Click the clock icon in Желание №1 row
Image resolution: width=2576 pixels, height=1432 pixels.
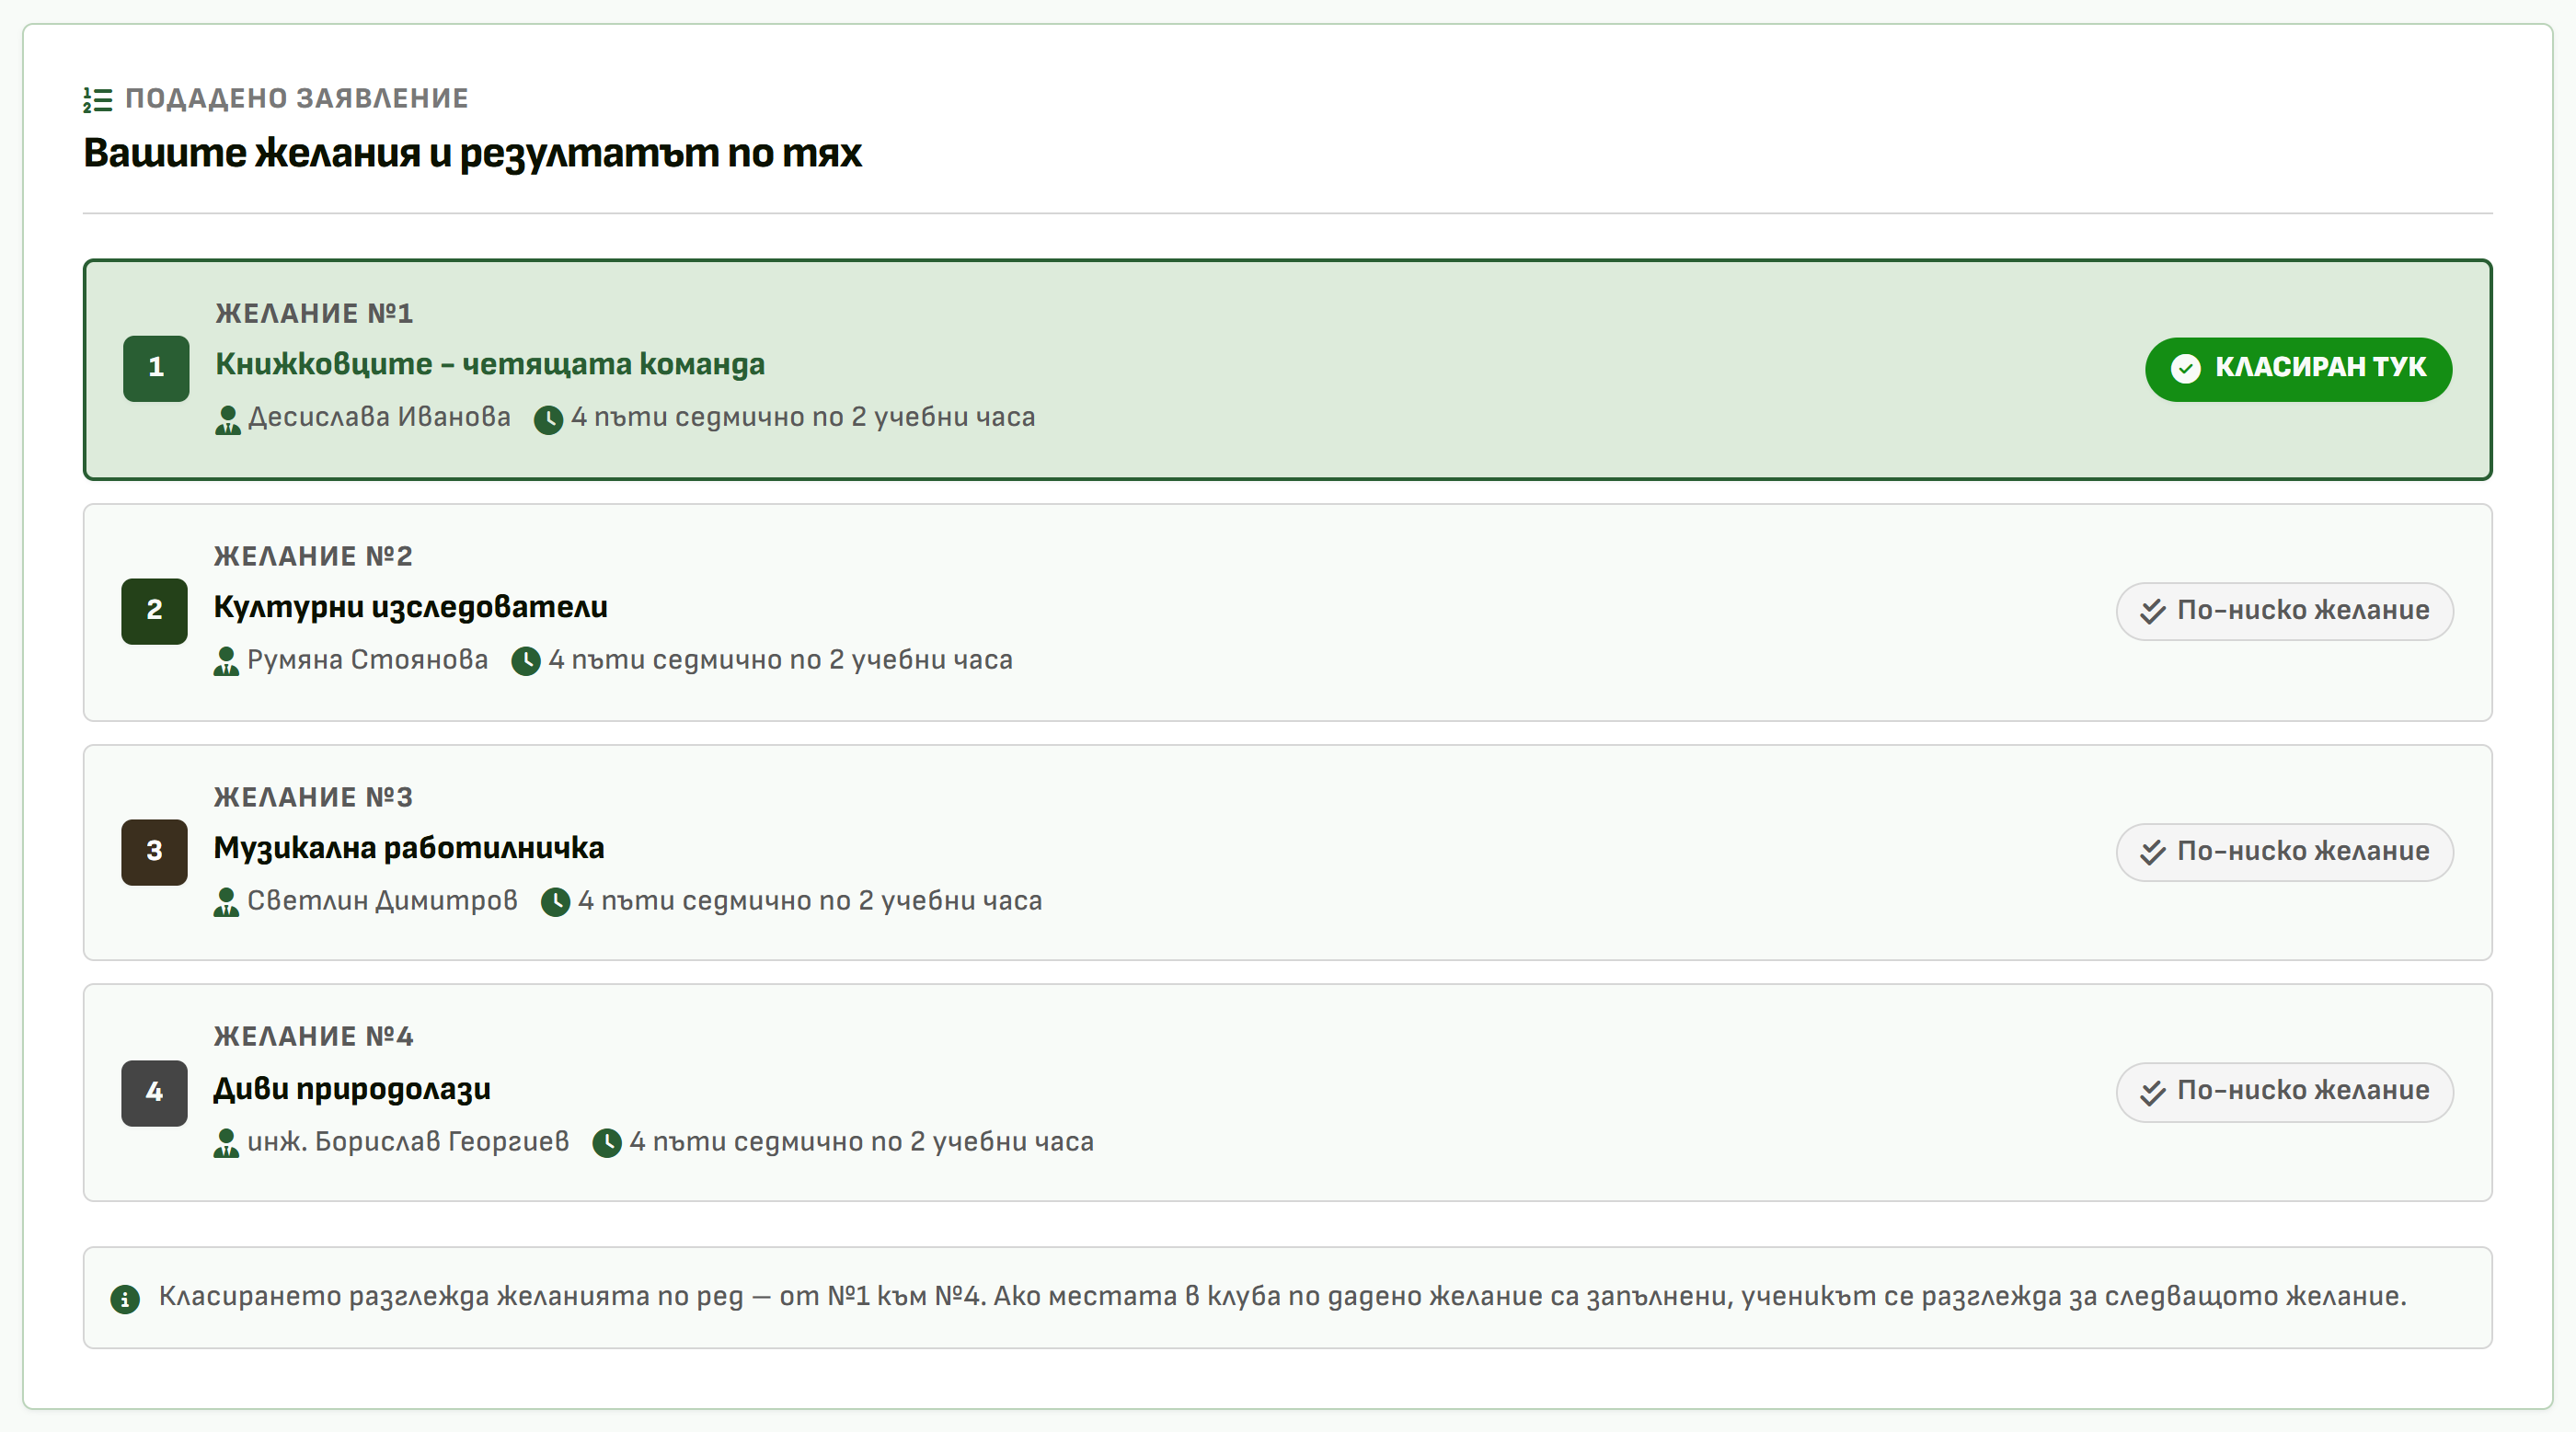(548, 420)
